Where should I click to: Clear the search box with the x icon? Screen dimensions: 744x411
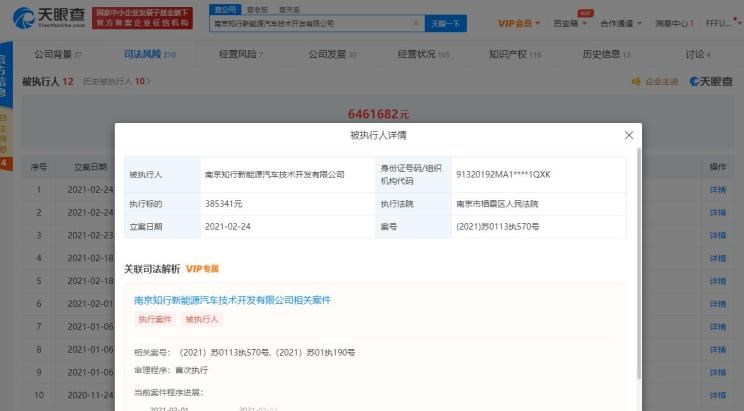tap(416, 23)
